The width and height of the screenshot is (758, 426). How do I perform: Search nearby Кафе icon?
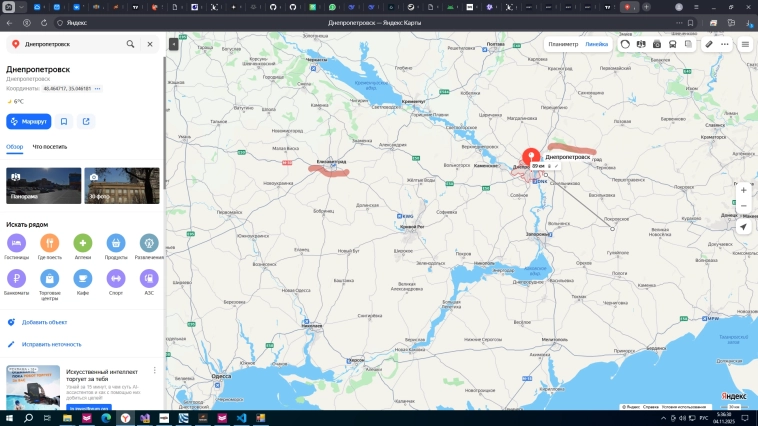(x=83, y=279)
